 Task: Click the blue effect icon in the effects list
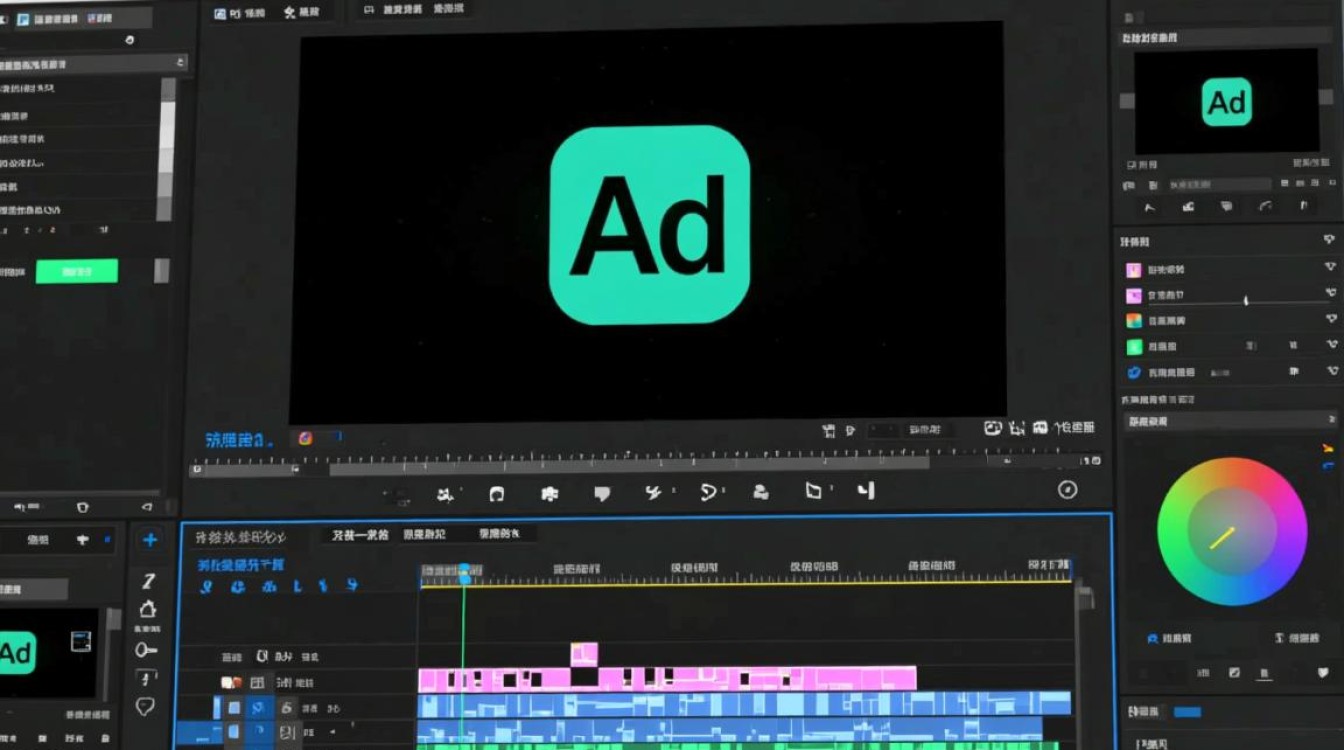pos(1134,372)
